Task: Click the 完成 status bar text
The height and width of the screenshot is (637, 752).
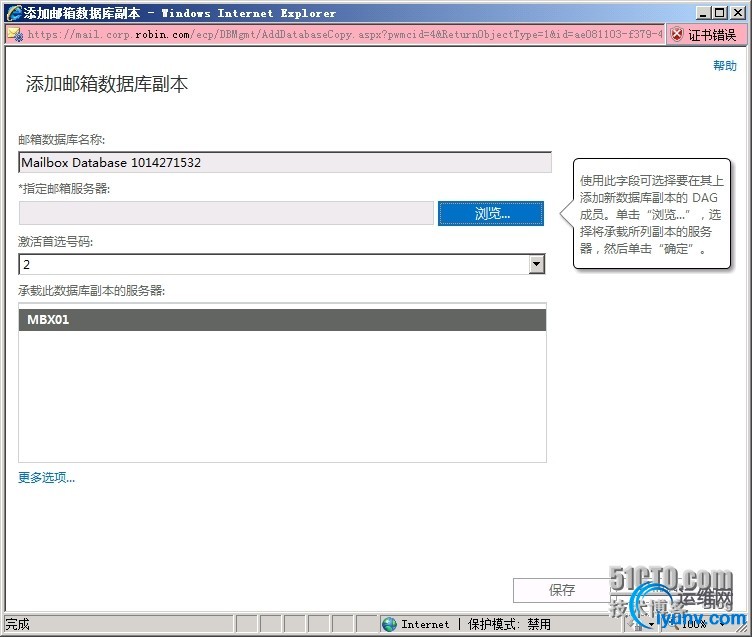Action: pyautogui.click(x=17, y=624)
